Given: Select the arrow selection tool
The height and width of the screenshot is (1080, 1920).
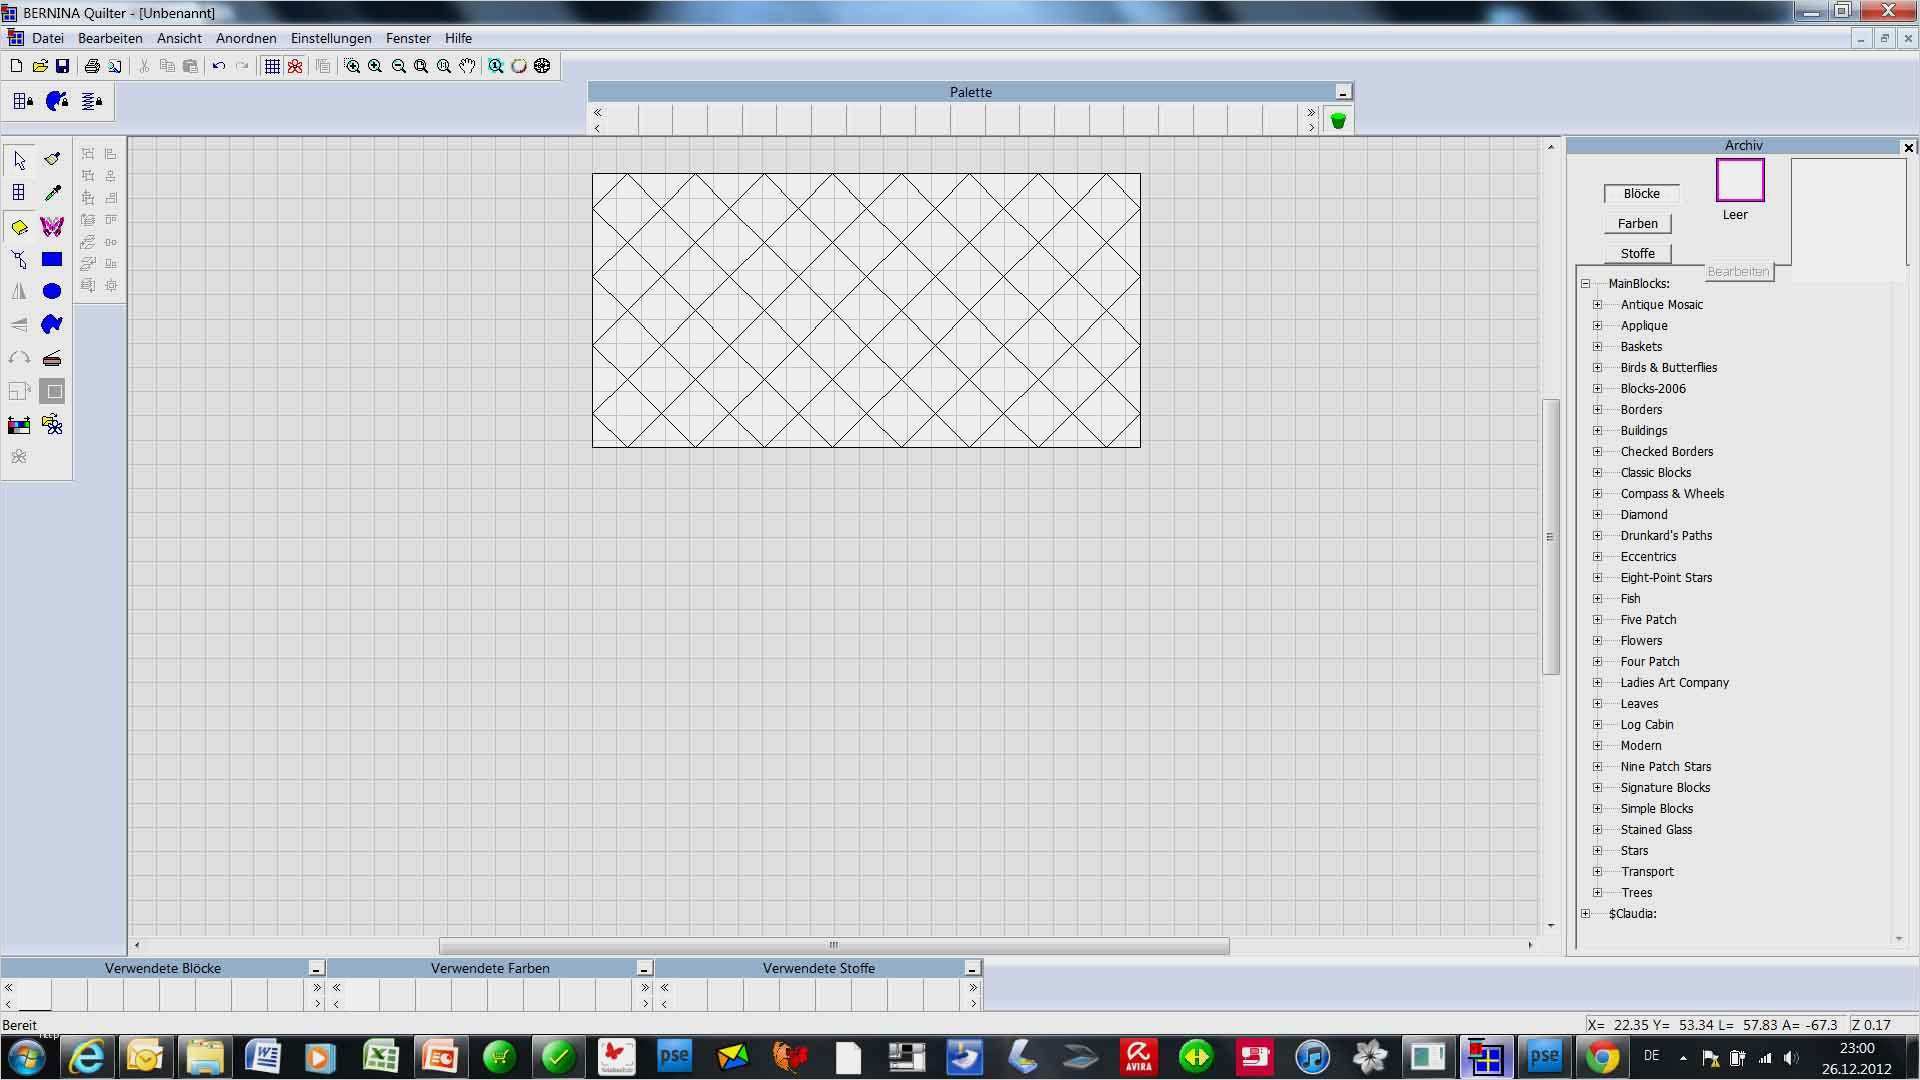Looking at the screenshot, I should [x=19, y=160].
